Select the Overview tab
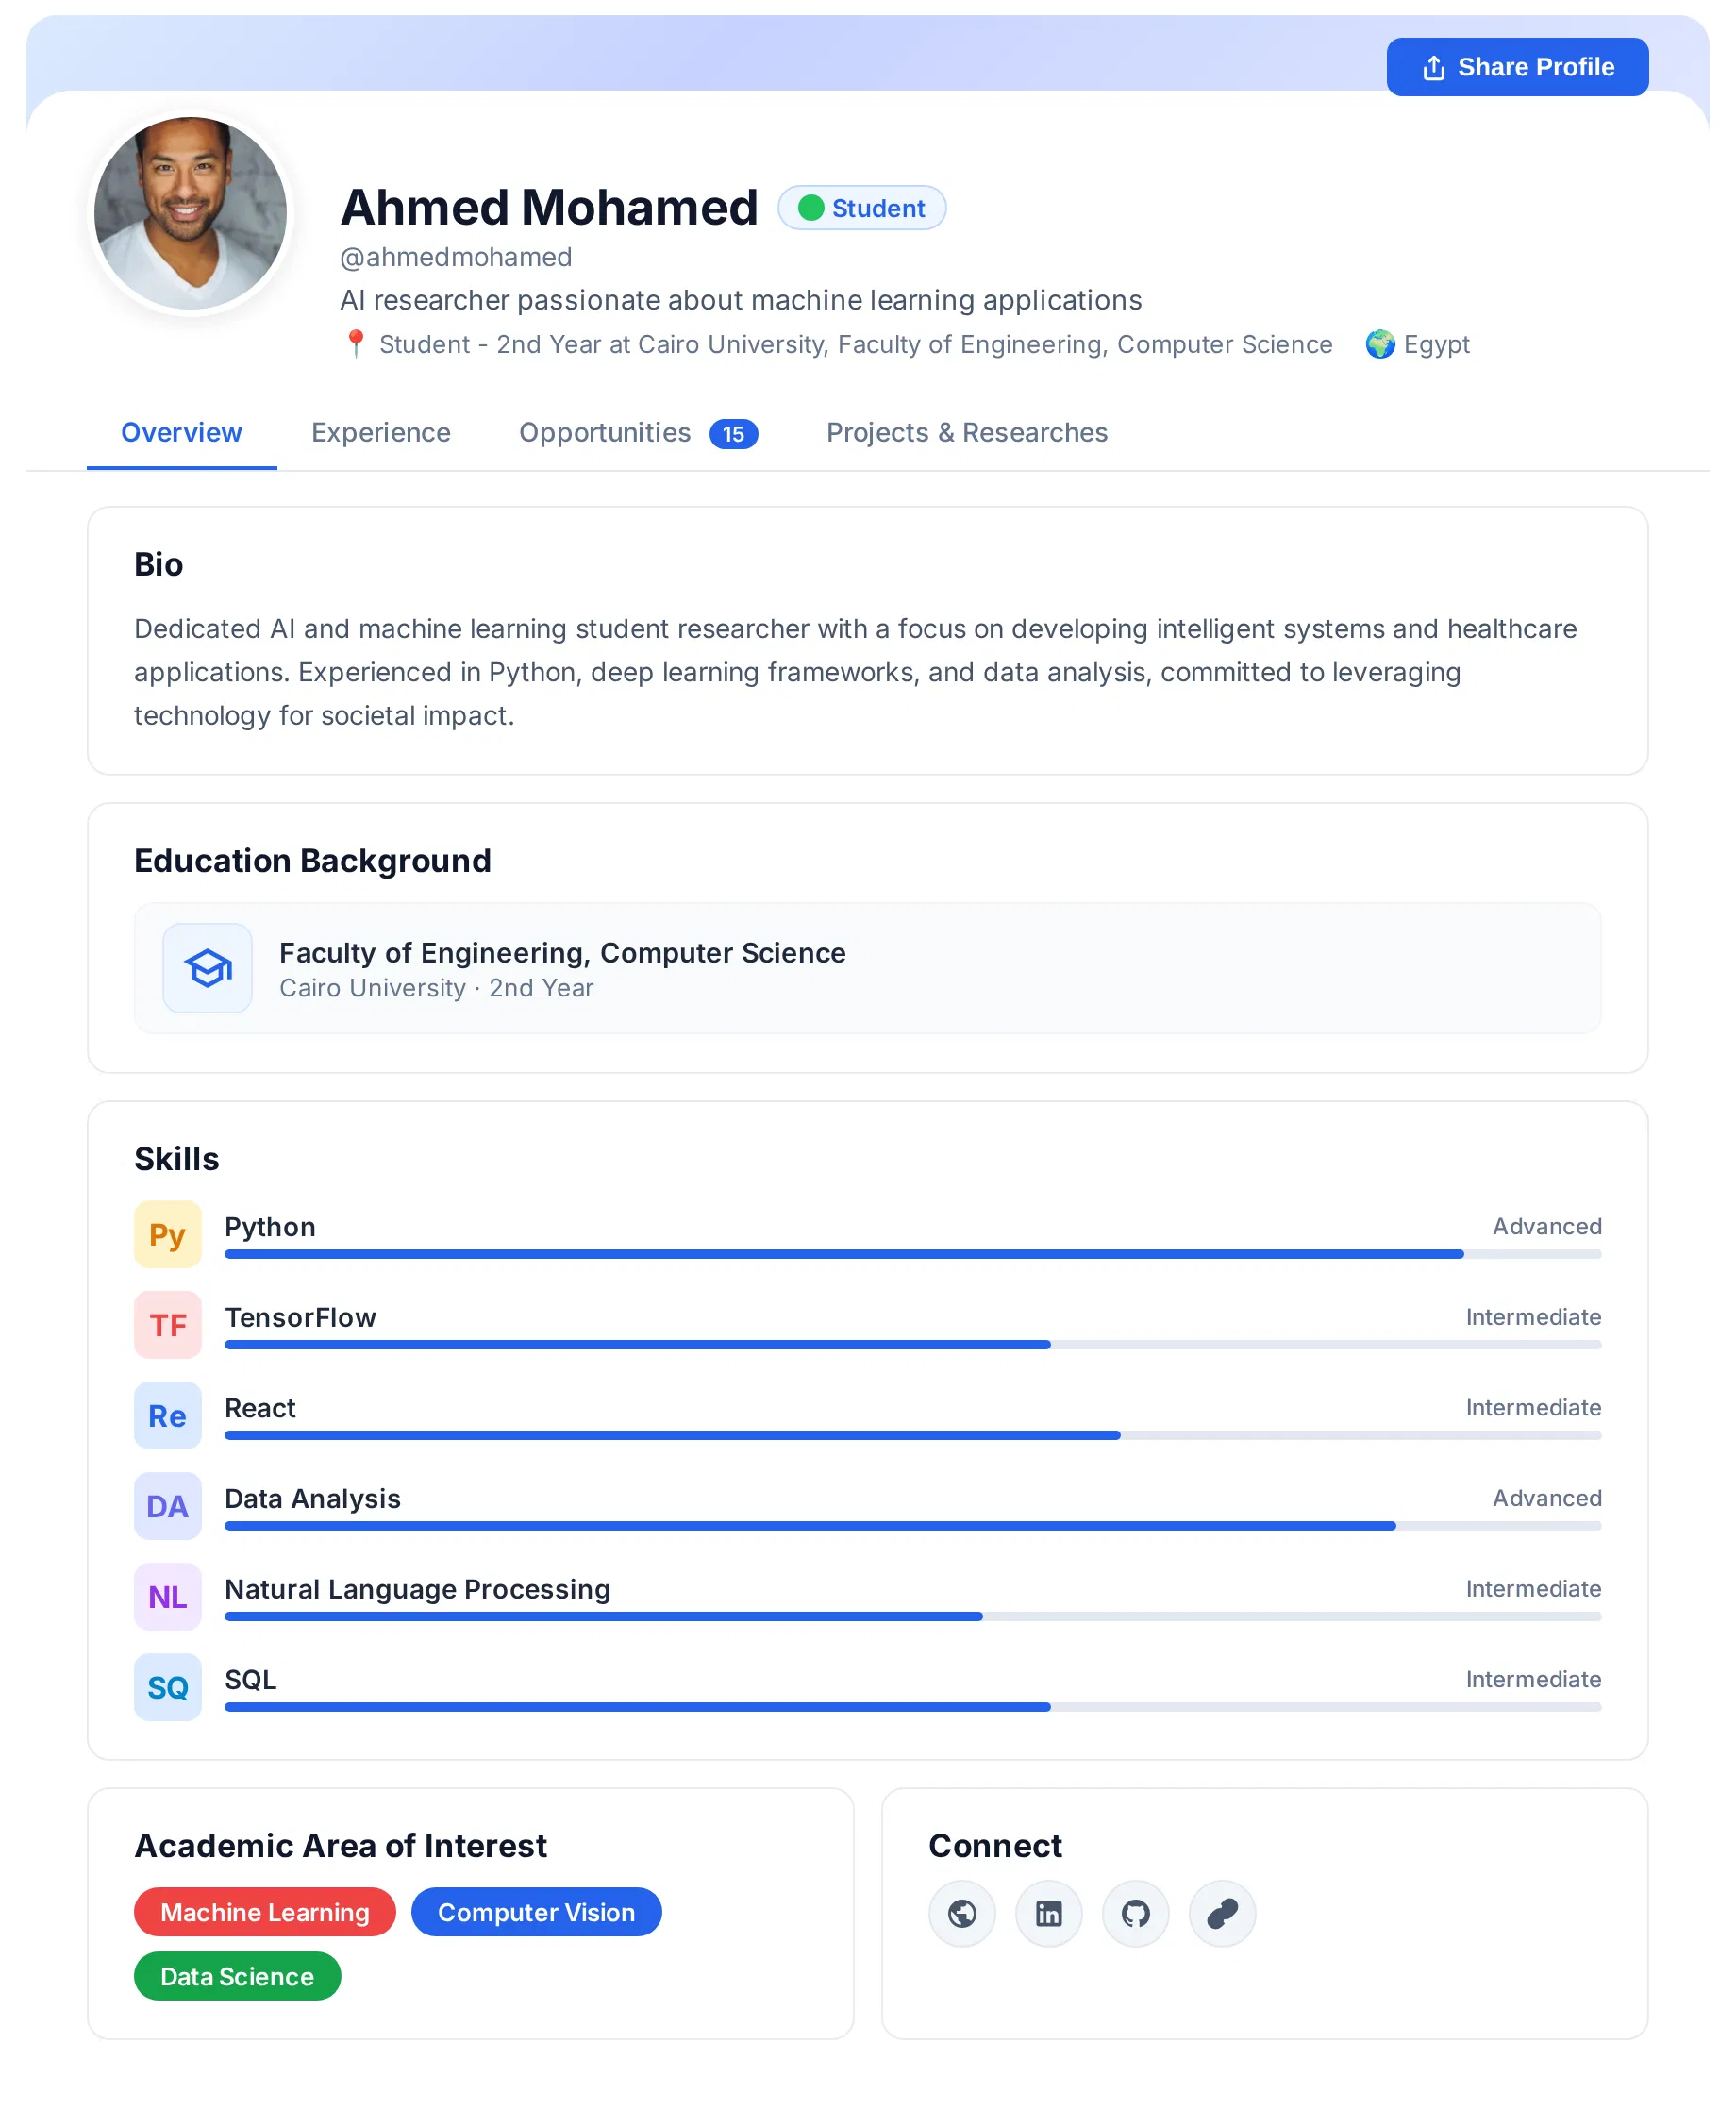 point(181,432)
